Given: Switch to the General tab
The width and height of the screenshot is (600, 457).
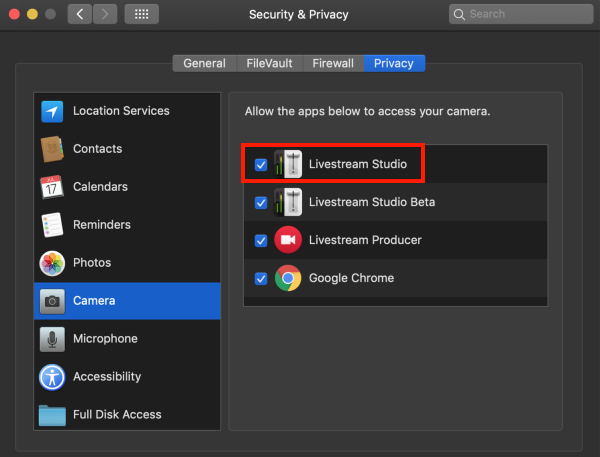Looking at the screenshot, I should [x=205, y=63].
